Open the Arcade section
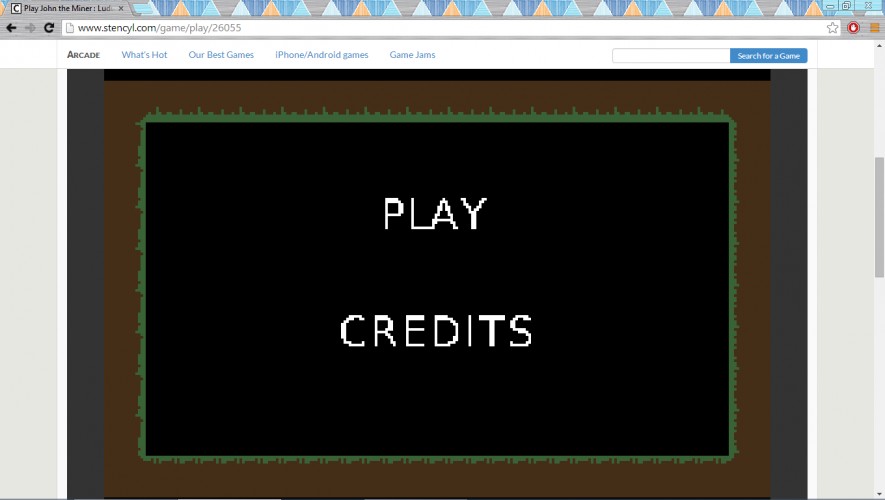The image size is (885, 500). [x=84, y=55]
